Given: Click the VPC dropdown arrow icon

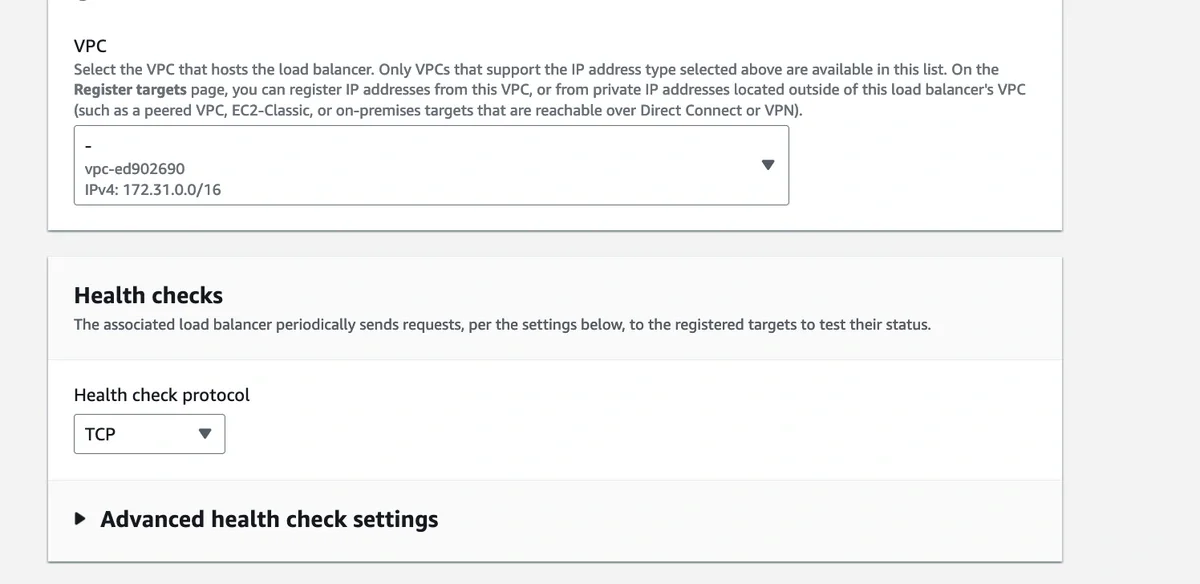Looking at the screenshot, I should pos(767,165).
